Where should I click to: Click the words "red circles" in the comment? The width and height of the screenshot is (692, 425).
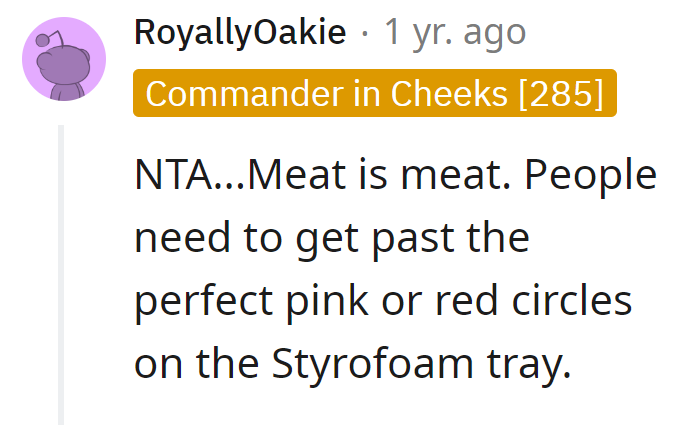click(534, 300)
